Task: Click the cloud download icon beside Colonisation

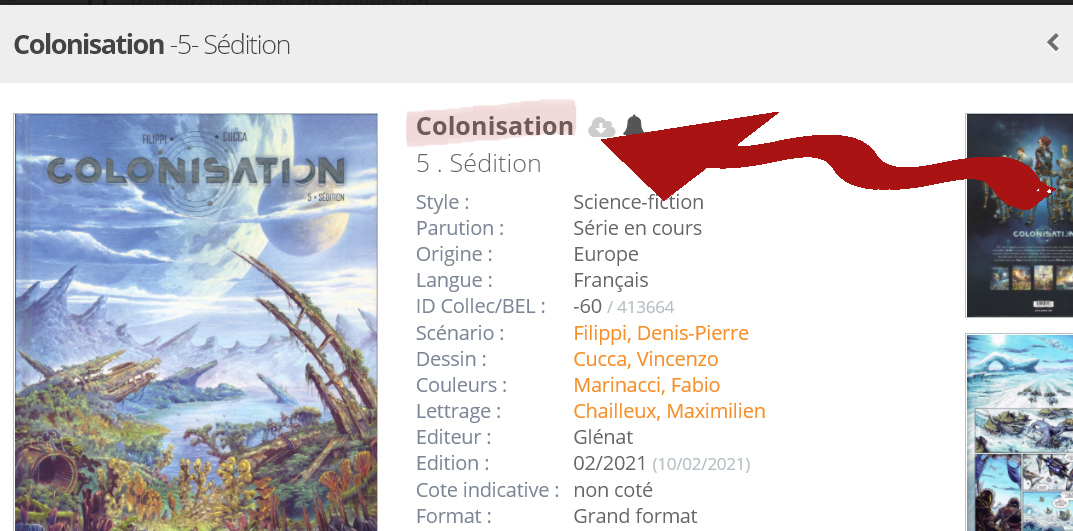Action: [600, 127]
